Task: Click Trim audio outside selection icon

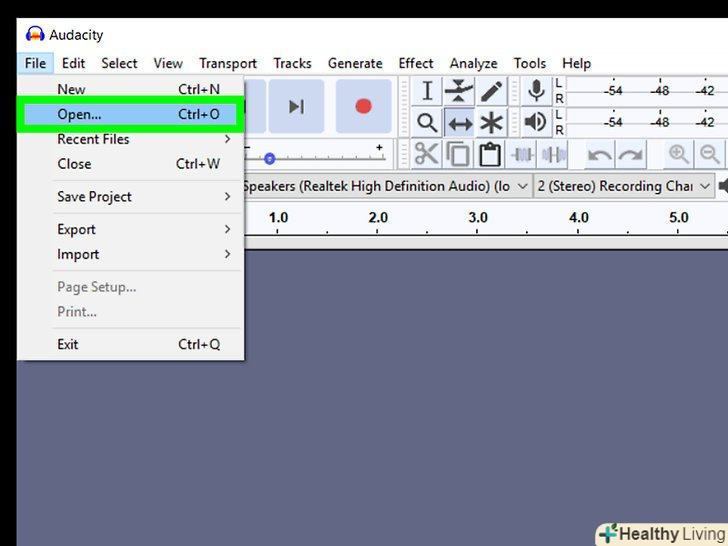Action: click(522, 154)
